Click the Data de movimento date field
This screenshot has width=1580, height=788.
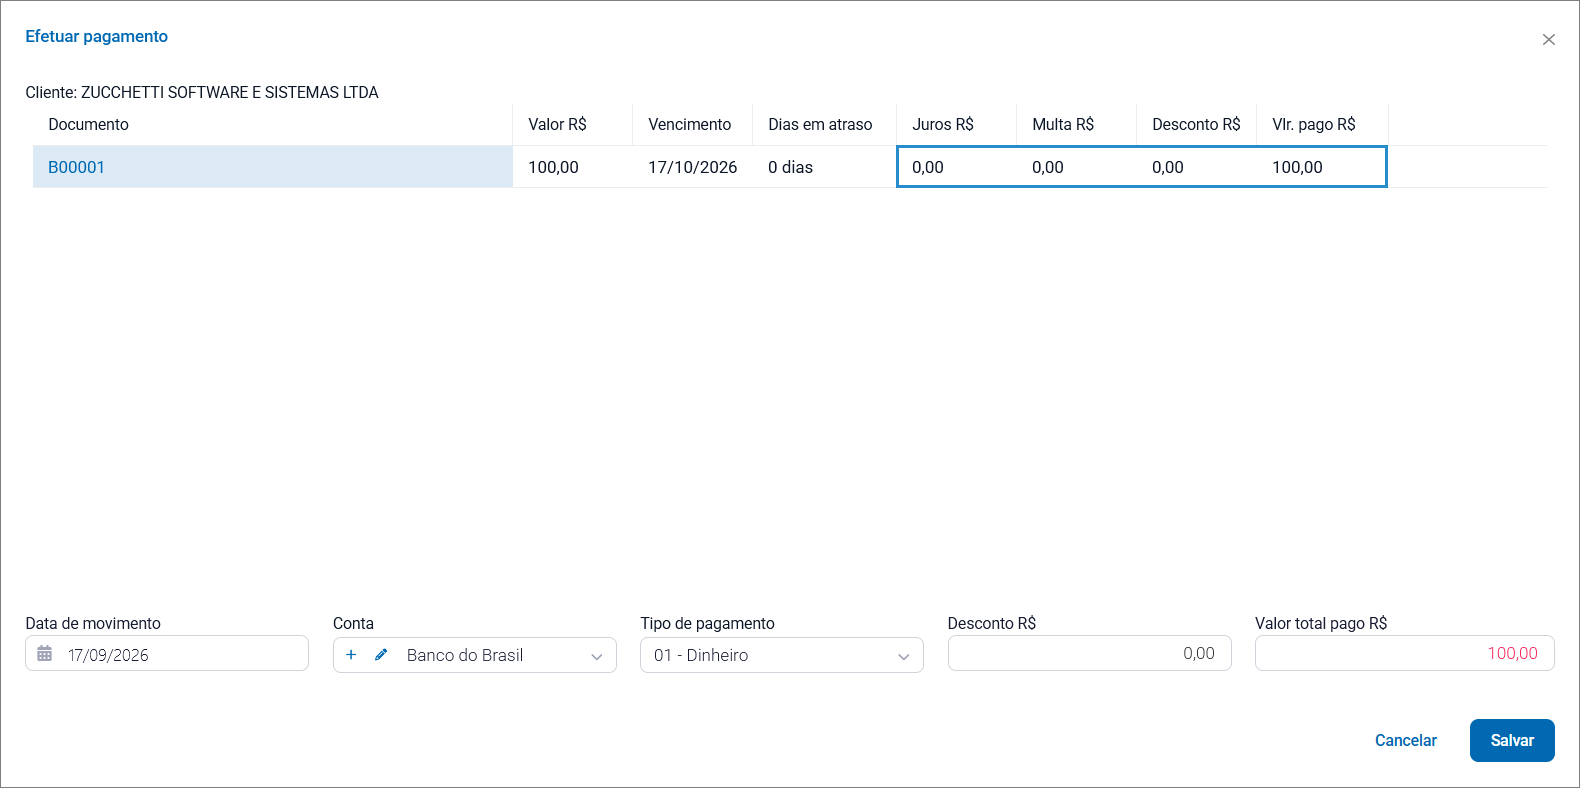click(x=167, y=654)
